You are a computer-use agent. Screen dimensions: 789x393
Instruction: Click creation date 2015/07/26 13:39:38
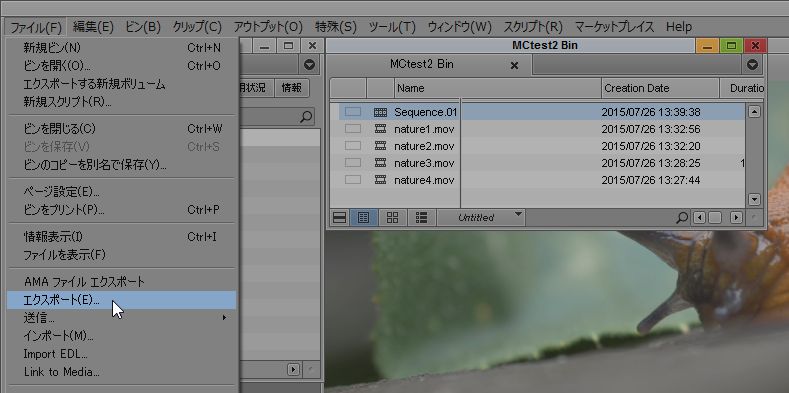651,112
